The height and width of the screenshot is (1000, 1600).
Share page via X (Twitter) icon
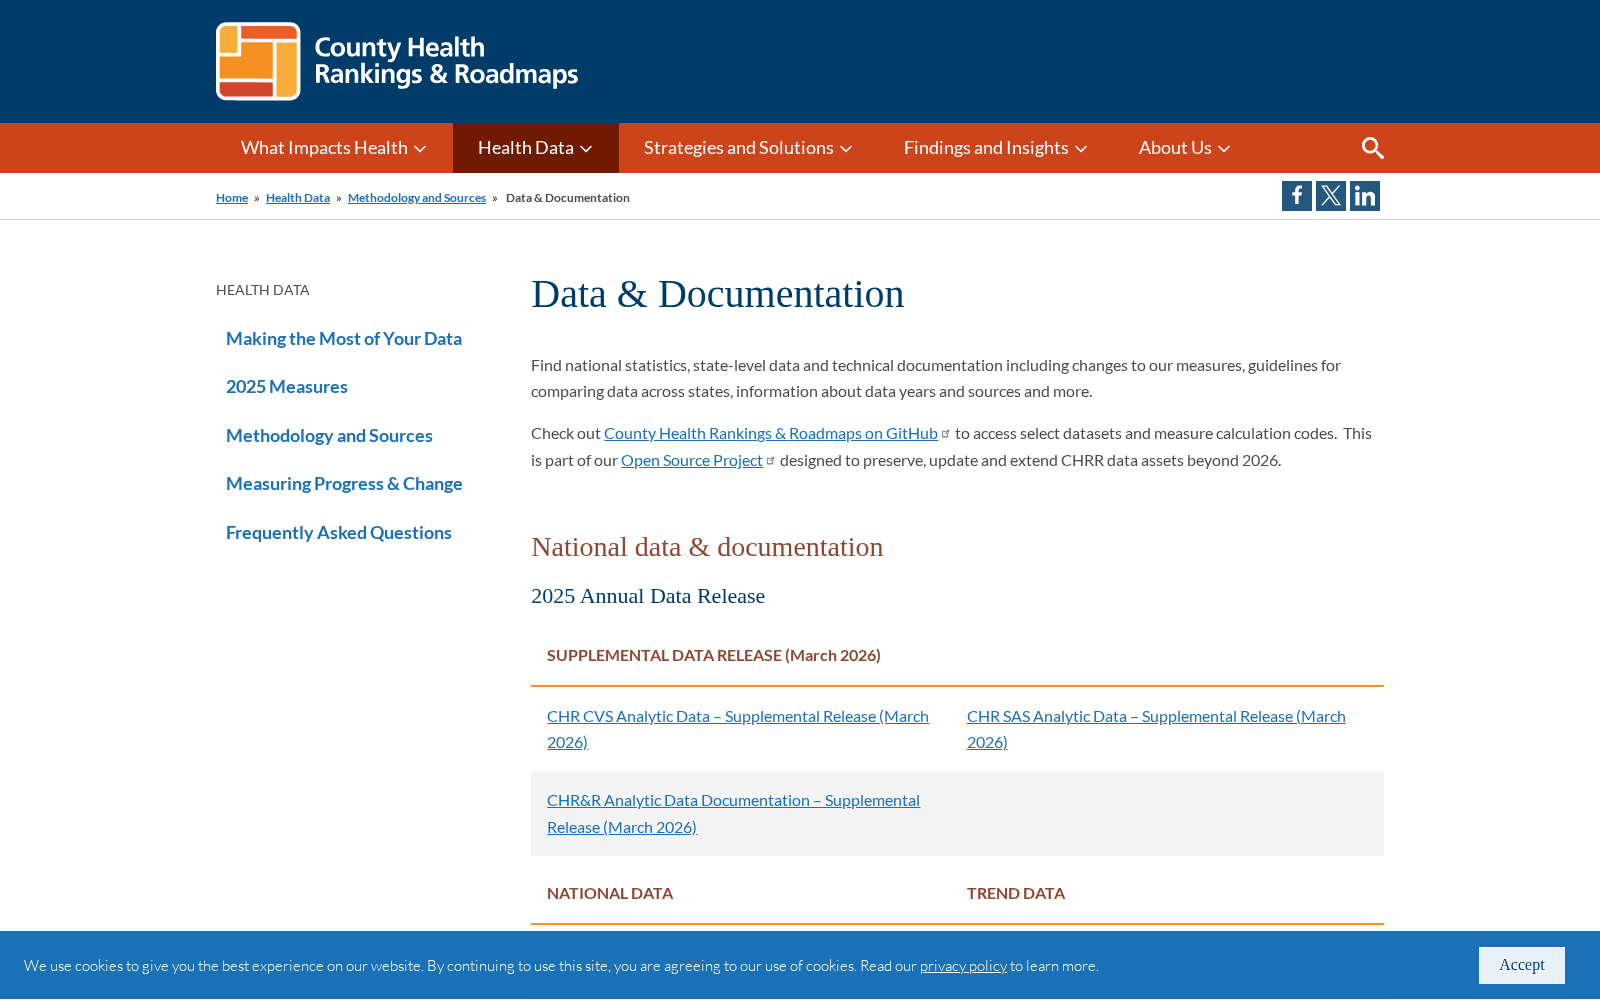[1331, 196]
